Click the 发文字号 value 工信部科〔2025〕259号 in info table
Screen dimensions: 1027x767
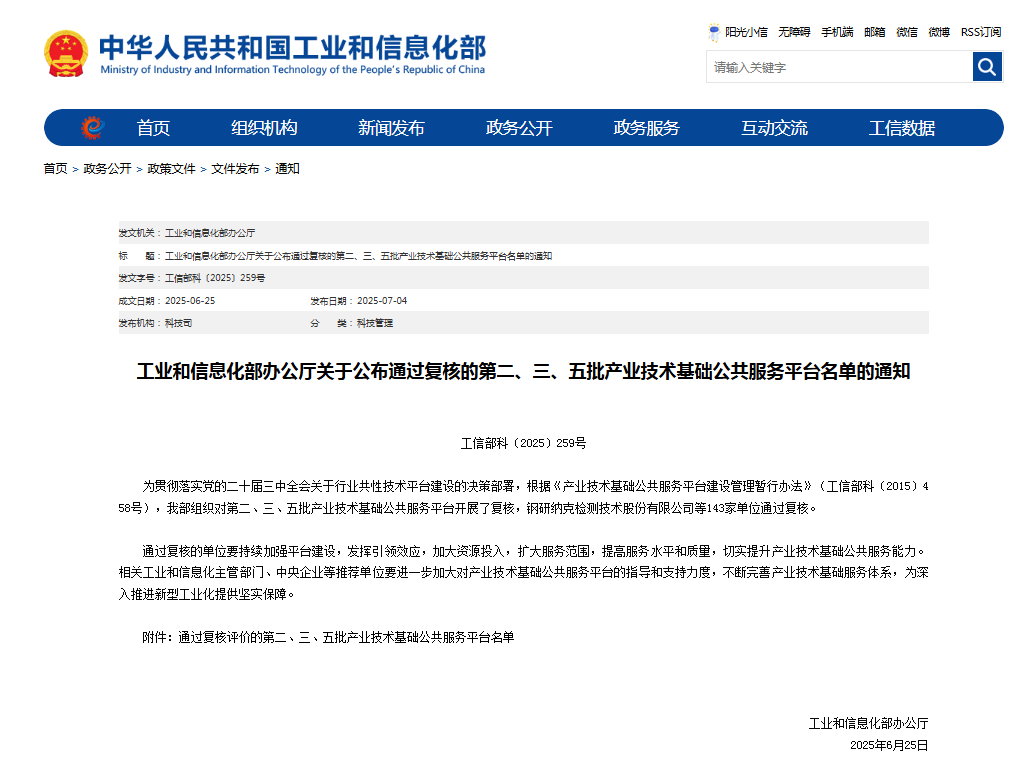click(215, 278)
